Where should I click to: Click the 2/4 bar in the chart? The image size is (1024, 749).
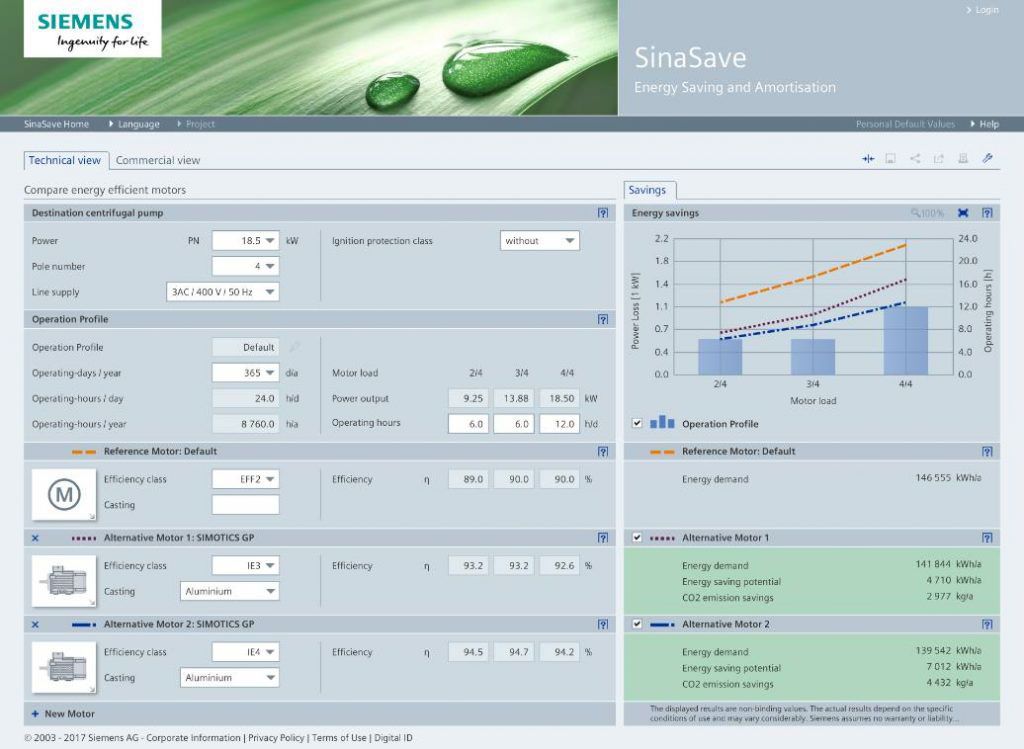(720, 357)
